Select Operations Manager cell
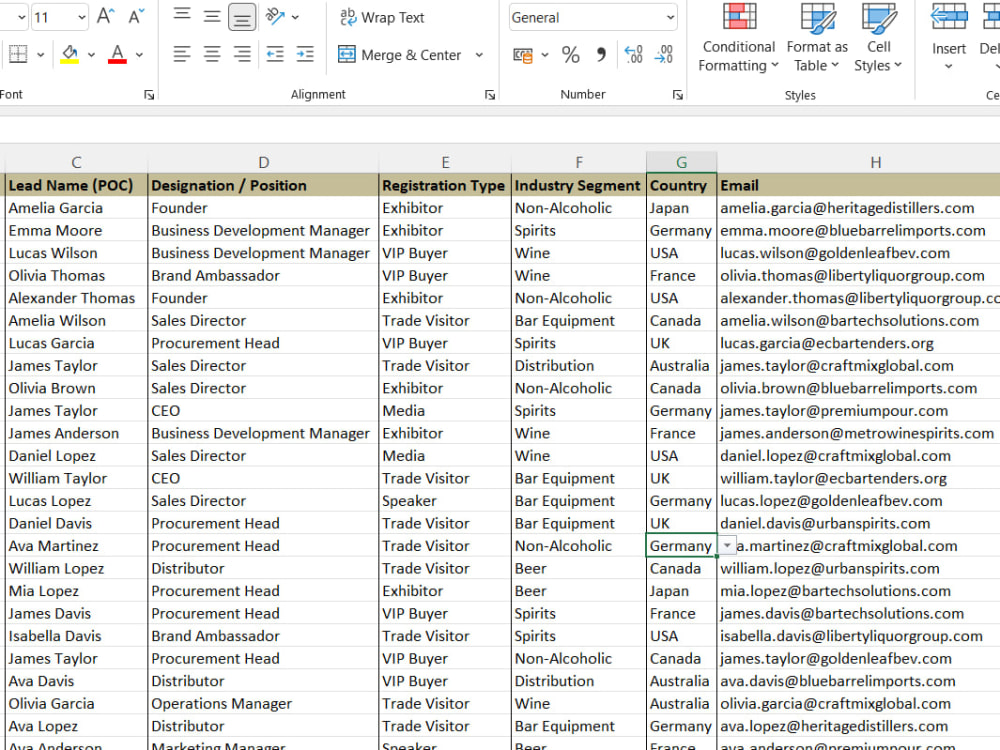 263,703
